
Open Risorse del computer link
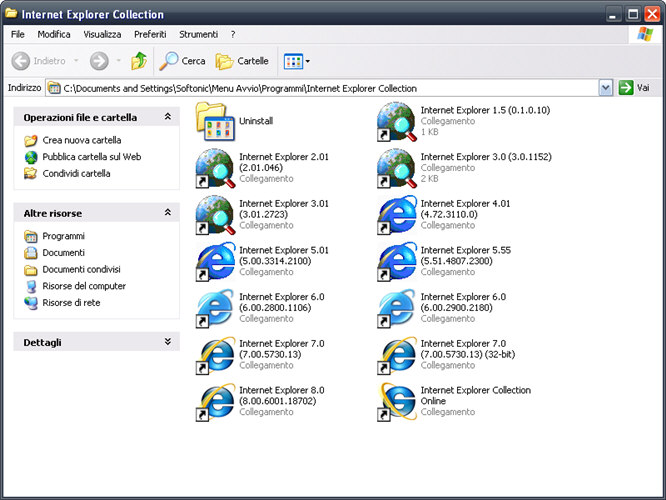pyautogui.click(x=84, y=286)
